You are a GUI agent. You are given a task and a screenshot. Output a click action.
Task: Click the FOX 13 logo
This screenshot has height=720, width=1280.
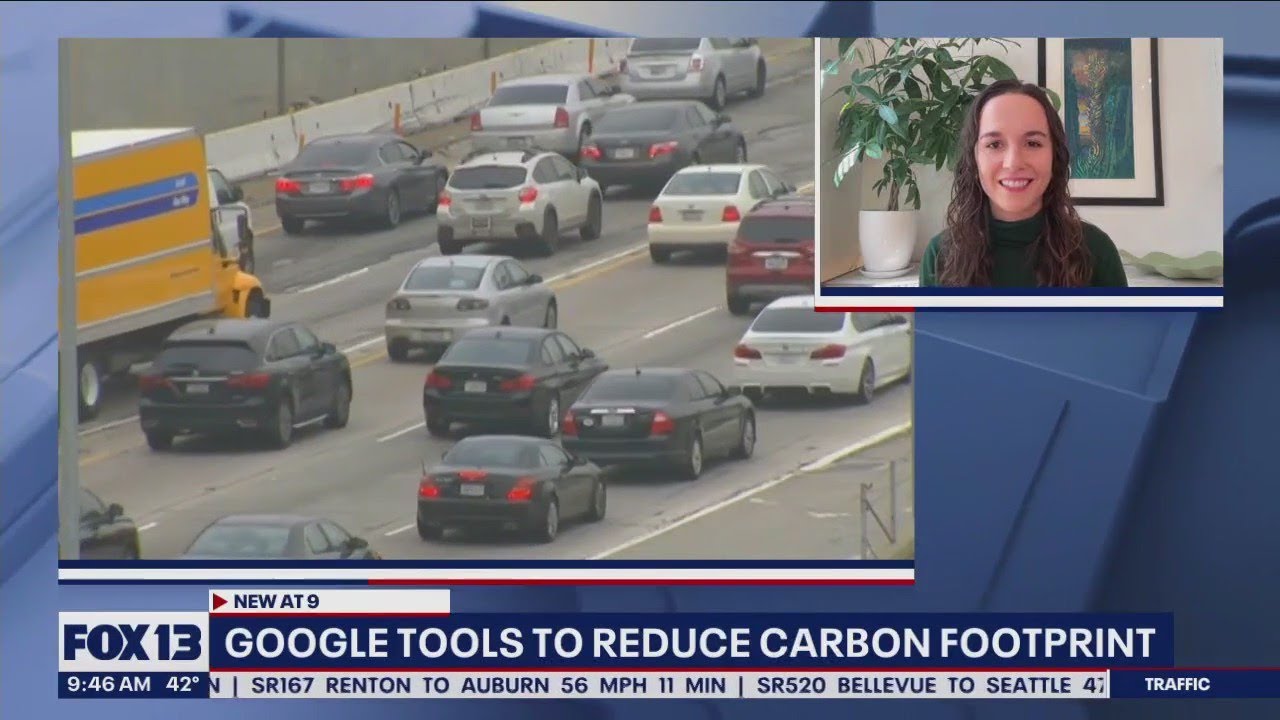[x=133, y=642]
